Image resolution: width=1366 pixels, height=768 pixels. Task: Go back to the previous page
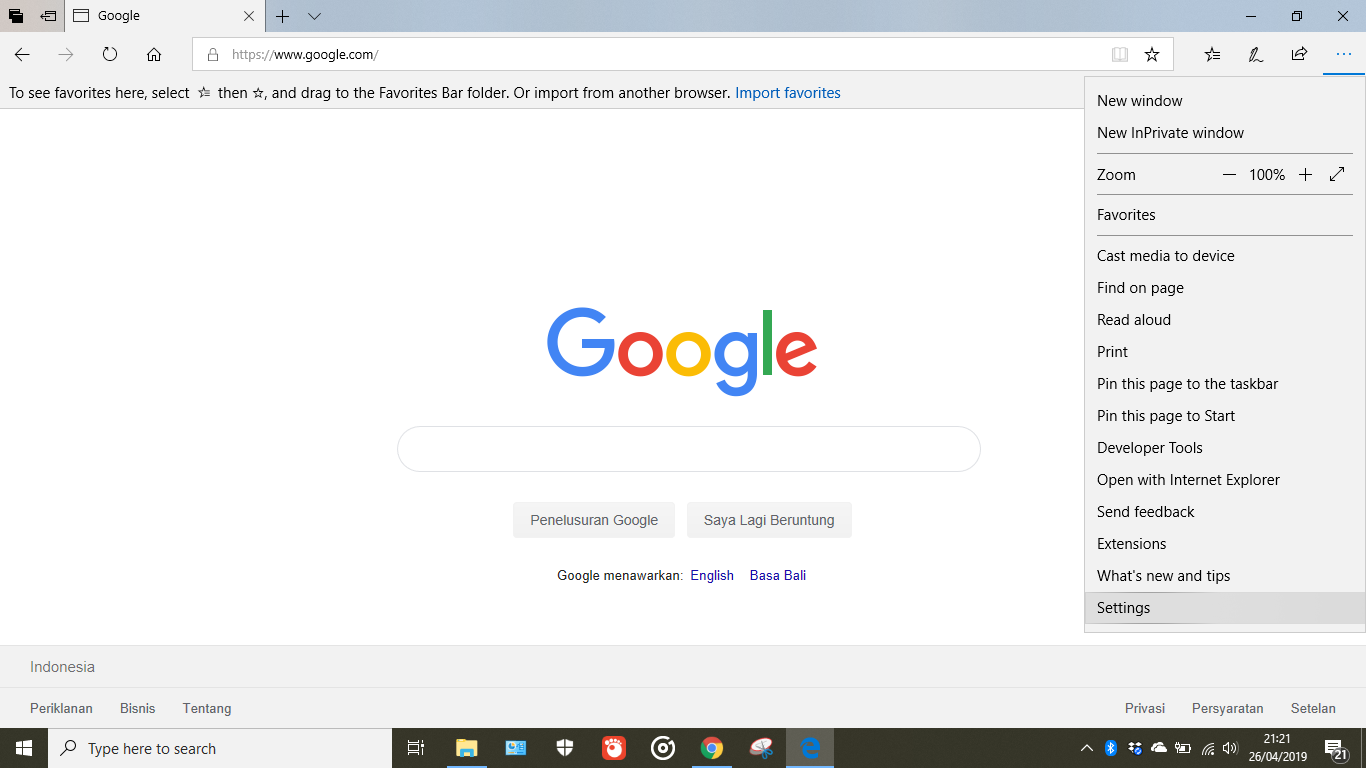22,55
